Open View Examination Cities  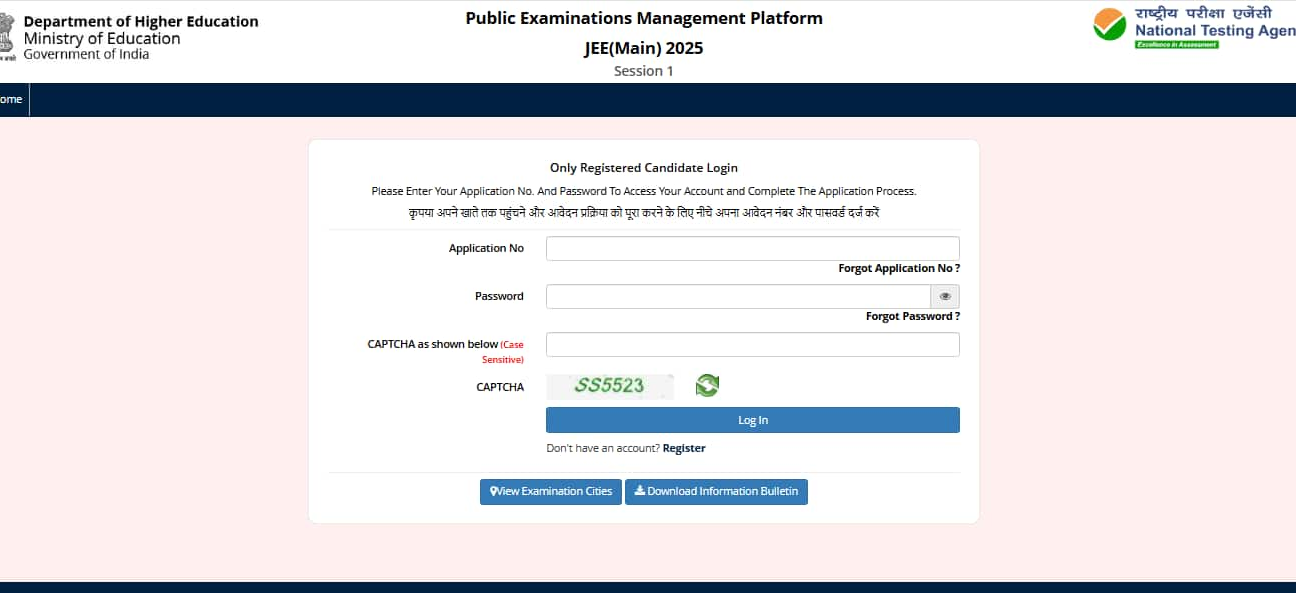551,491
